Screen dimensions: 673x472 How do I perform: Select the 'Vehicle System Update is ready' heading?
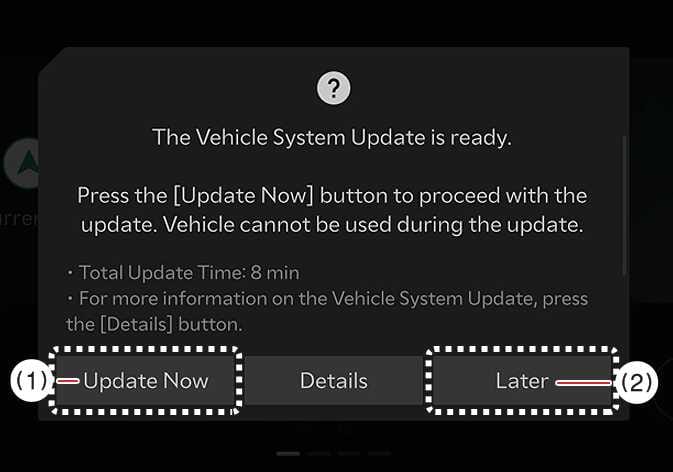tap(332, 138)
